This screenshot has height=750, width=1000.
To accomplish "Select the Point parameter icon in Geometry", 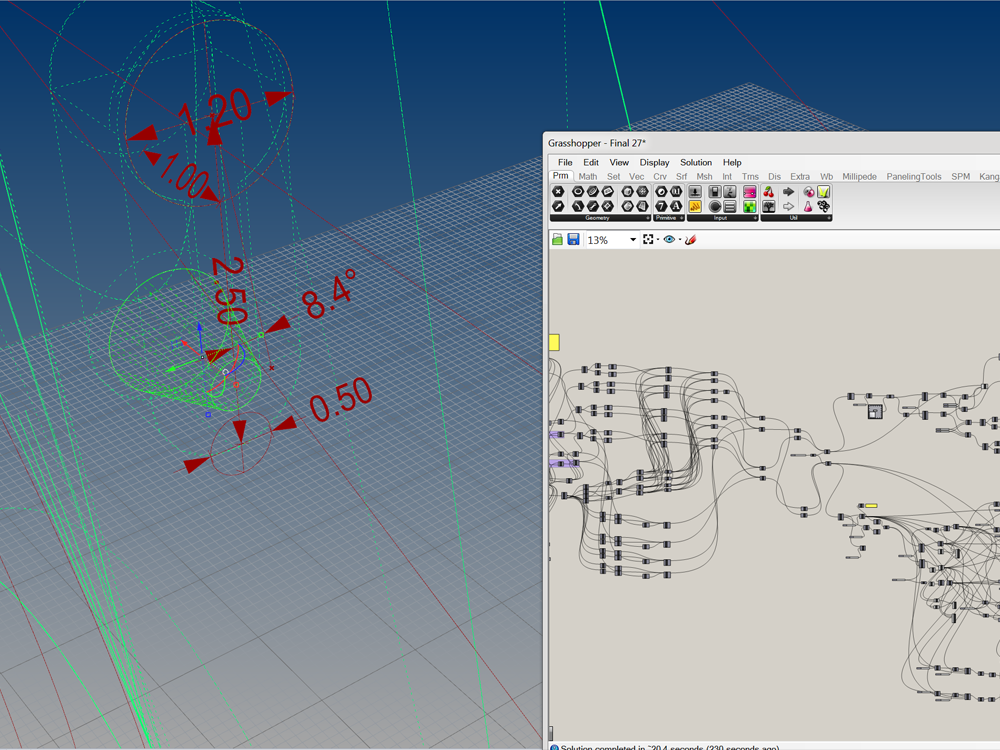I will (558, 191).
